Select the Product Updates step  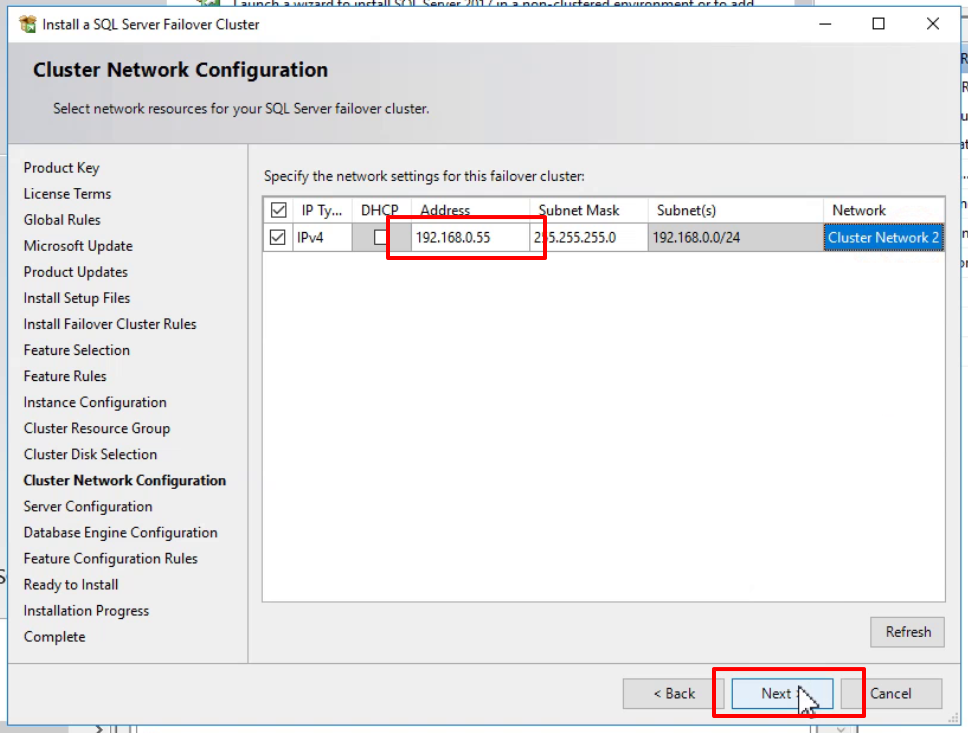pos(75,272)
